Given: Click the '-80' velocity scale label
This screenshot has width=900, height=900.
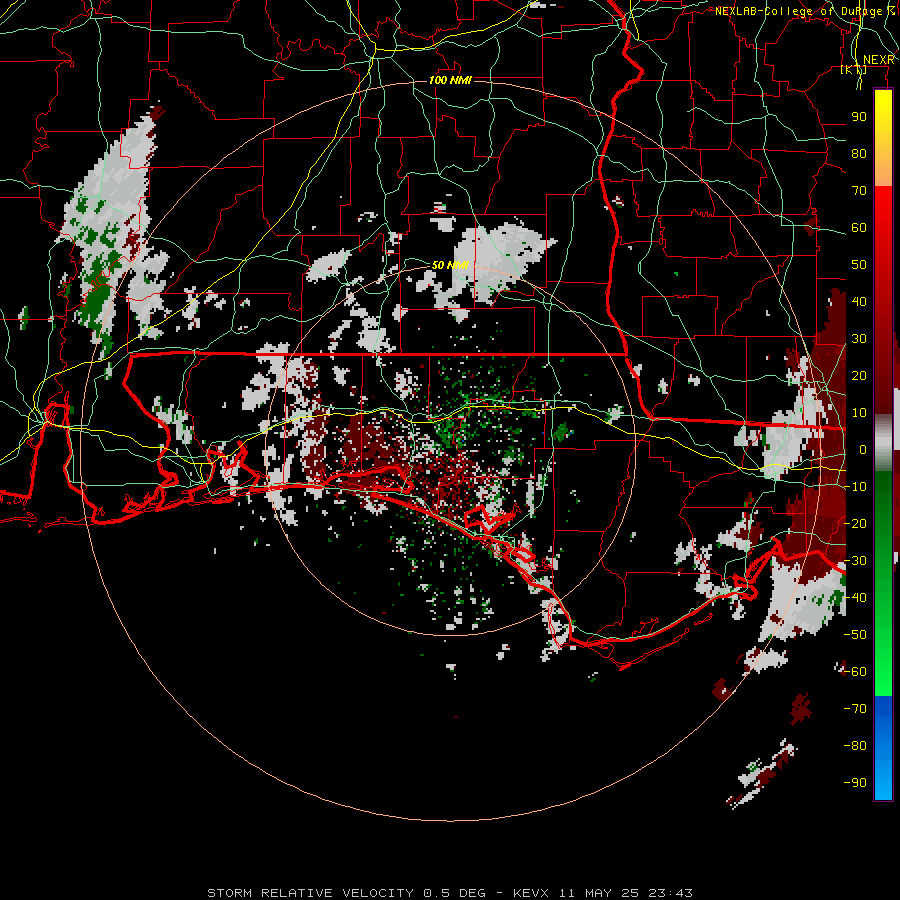Looking at the screenshot, I should point(855,746).
